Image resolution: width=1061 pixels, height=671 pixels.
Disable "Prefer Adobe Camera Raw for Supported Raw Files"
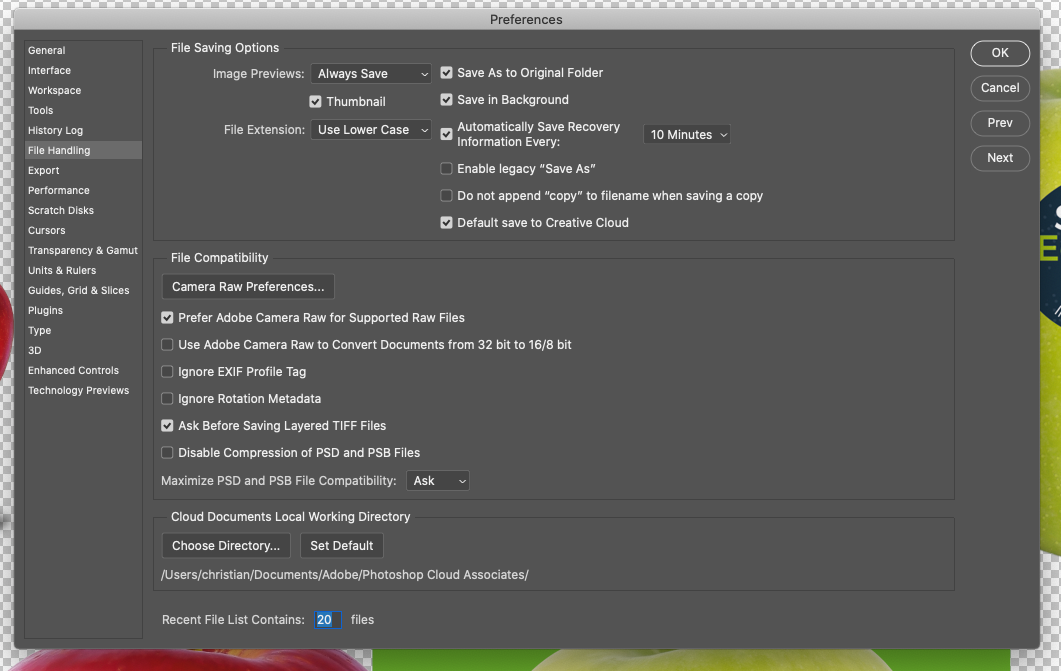tap(167, 317)
